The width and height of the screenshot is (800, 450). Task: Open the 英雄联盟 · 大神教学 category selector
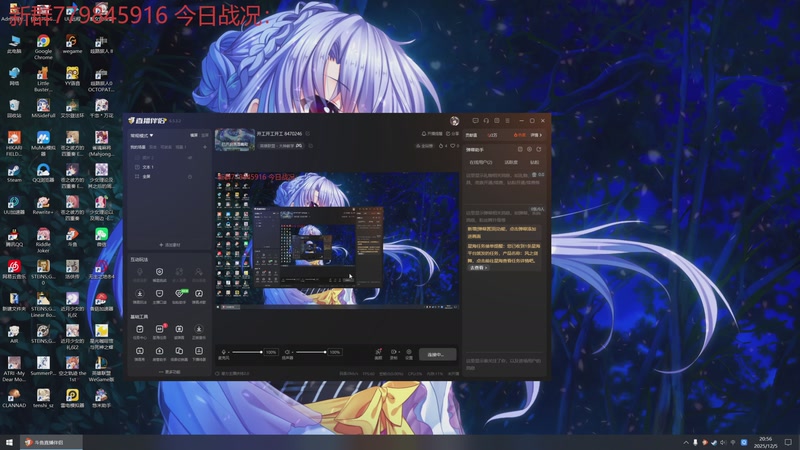click(281, 146)
